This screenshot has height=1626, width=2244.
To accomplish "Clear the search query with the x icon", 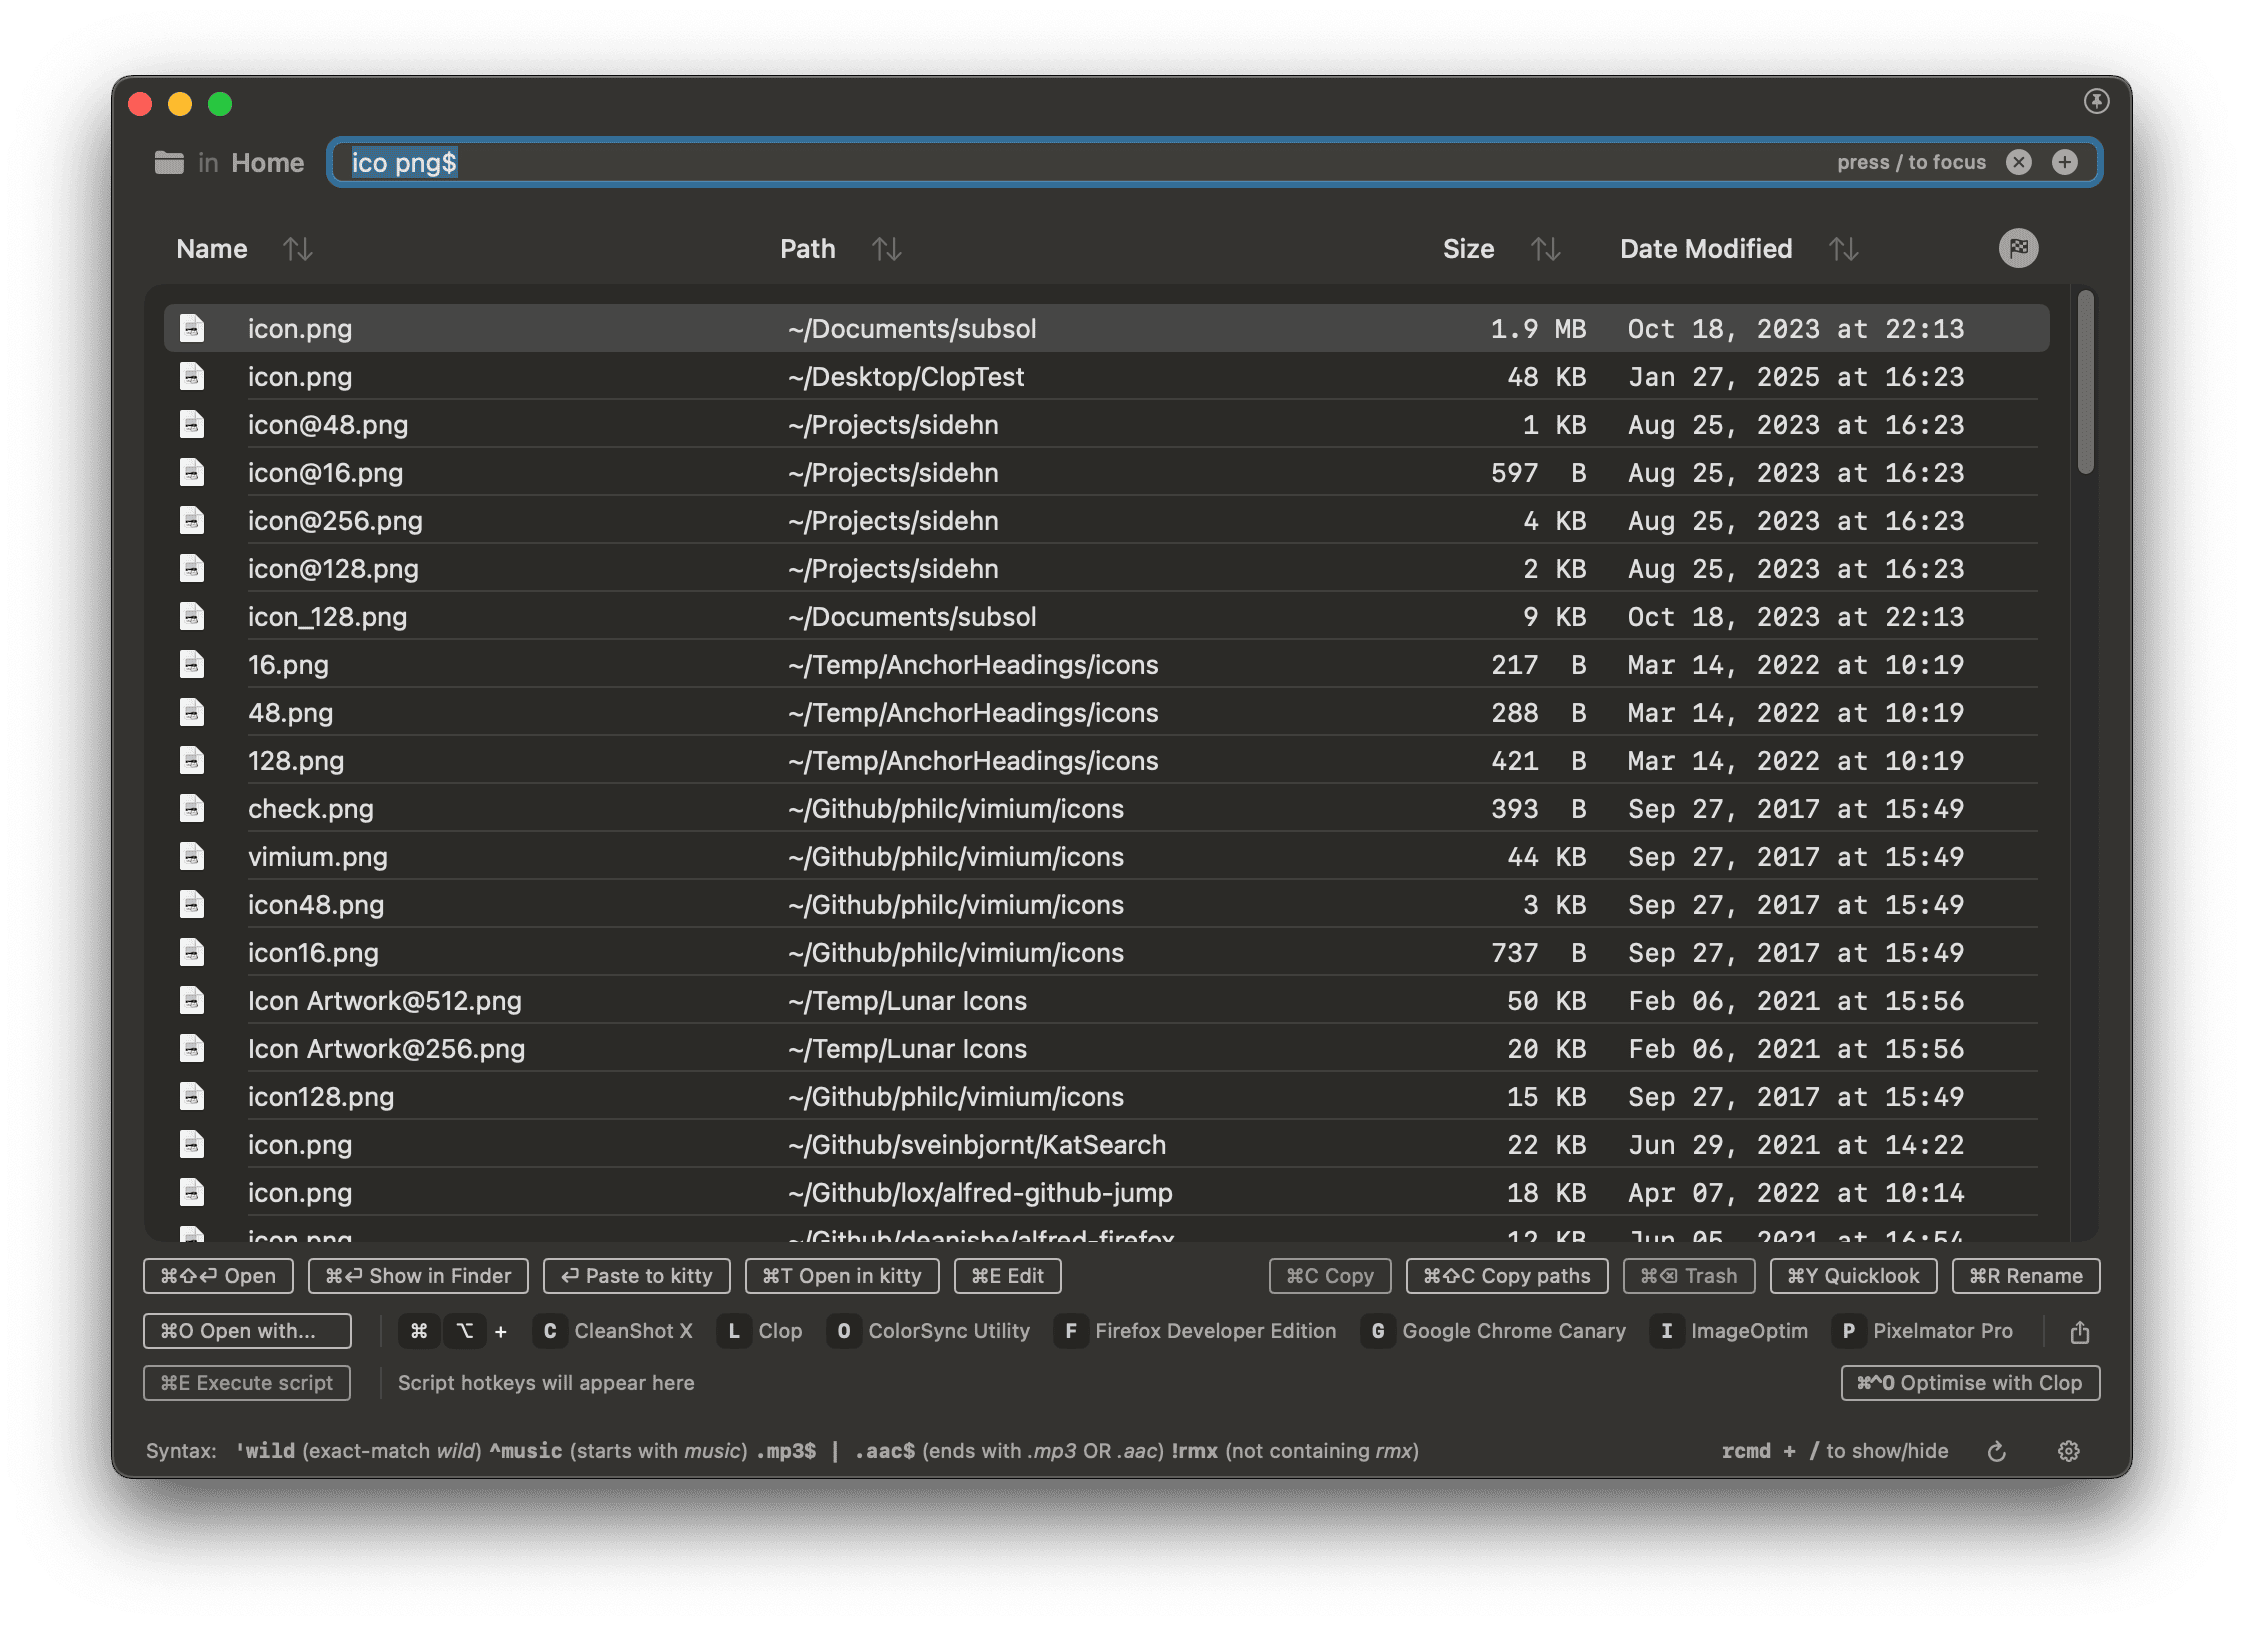I will point(2019,162).
